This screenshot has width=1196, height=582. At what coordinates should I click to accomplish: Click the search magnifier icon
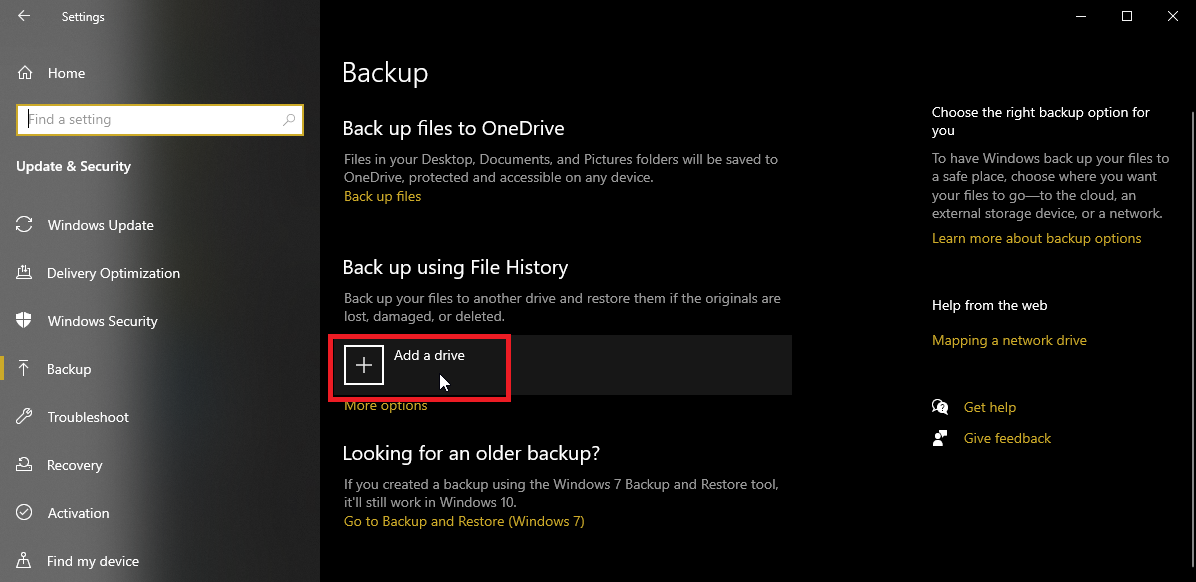[x=290, y=120]
